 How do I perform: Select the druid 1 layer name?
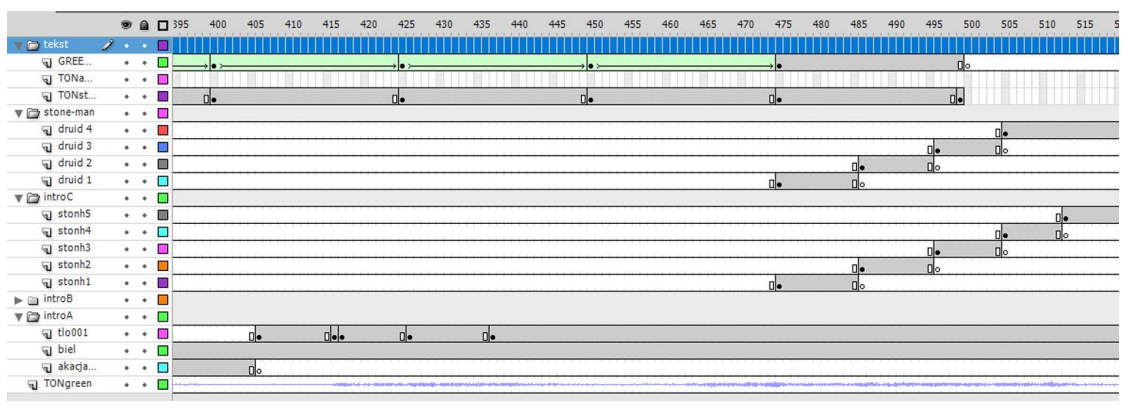(x=74, y=180)
